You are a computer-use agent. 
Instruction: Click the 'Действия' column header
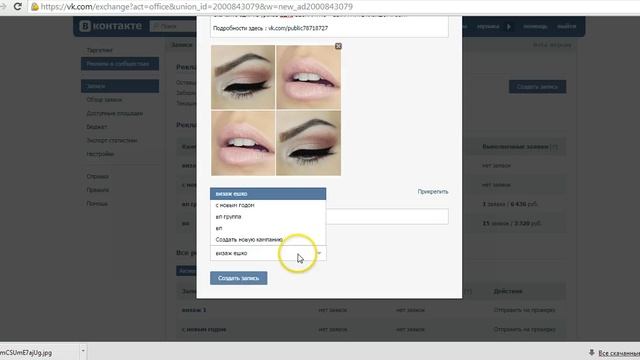tap(508, 291)
